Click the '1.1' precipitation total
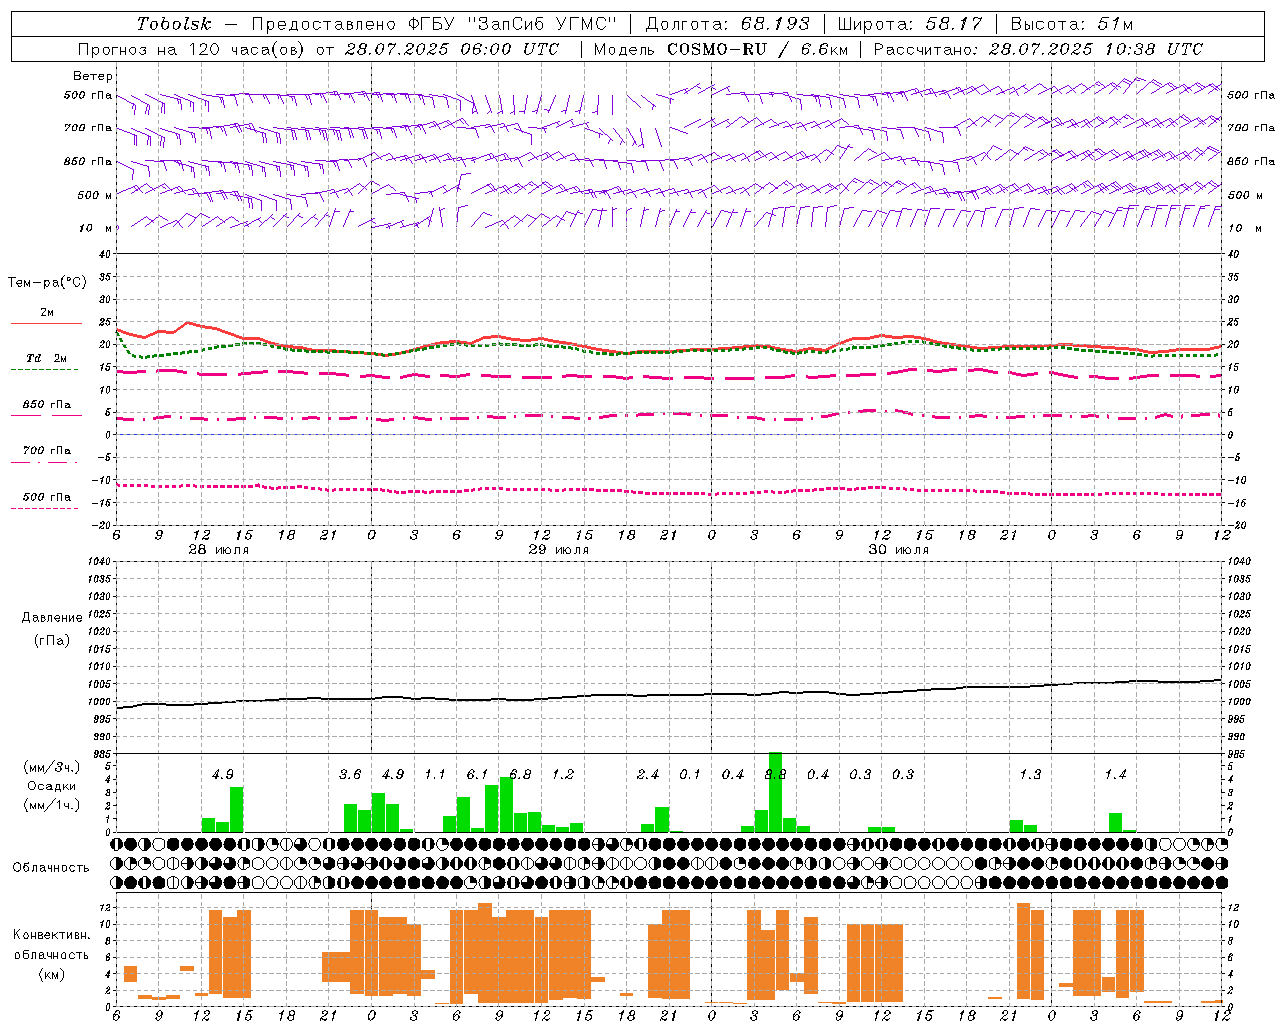This screenshot has width=1280, height=1024. pyautogui.click(x=435, y=774)
